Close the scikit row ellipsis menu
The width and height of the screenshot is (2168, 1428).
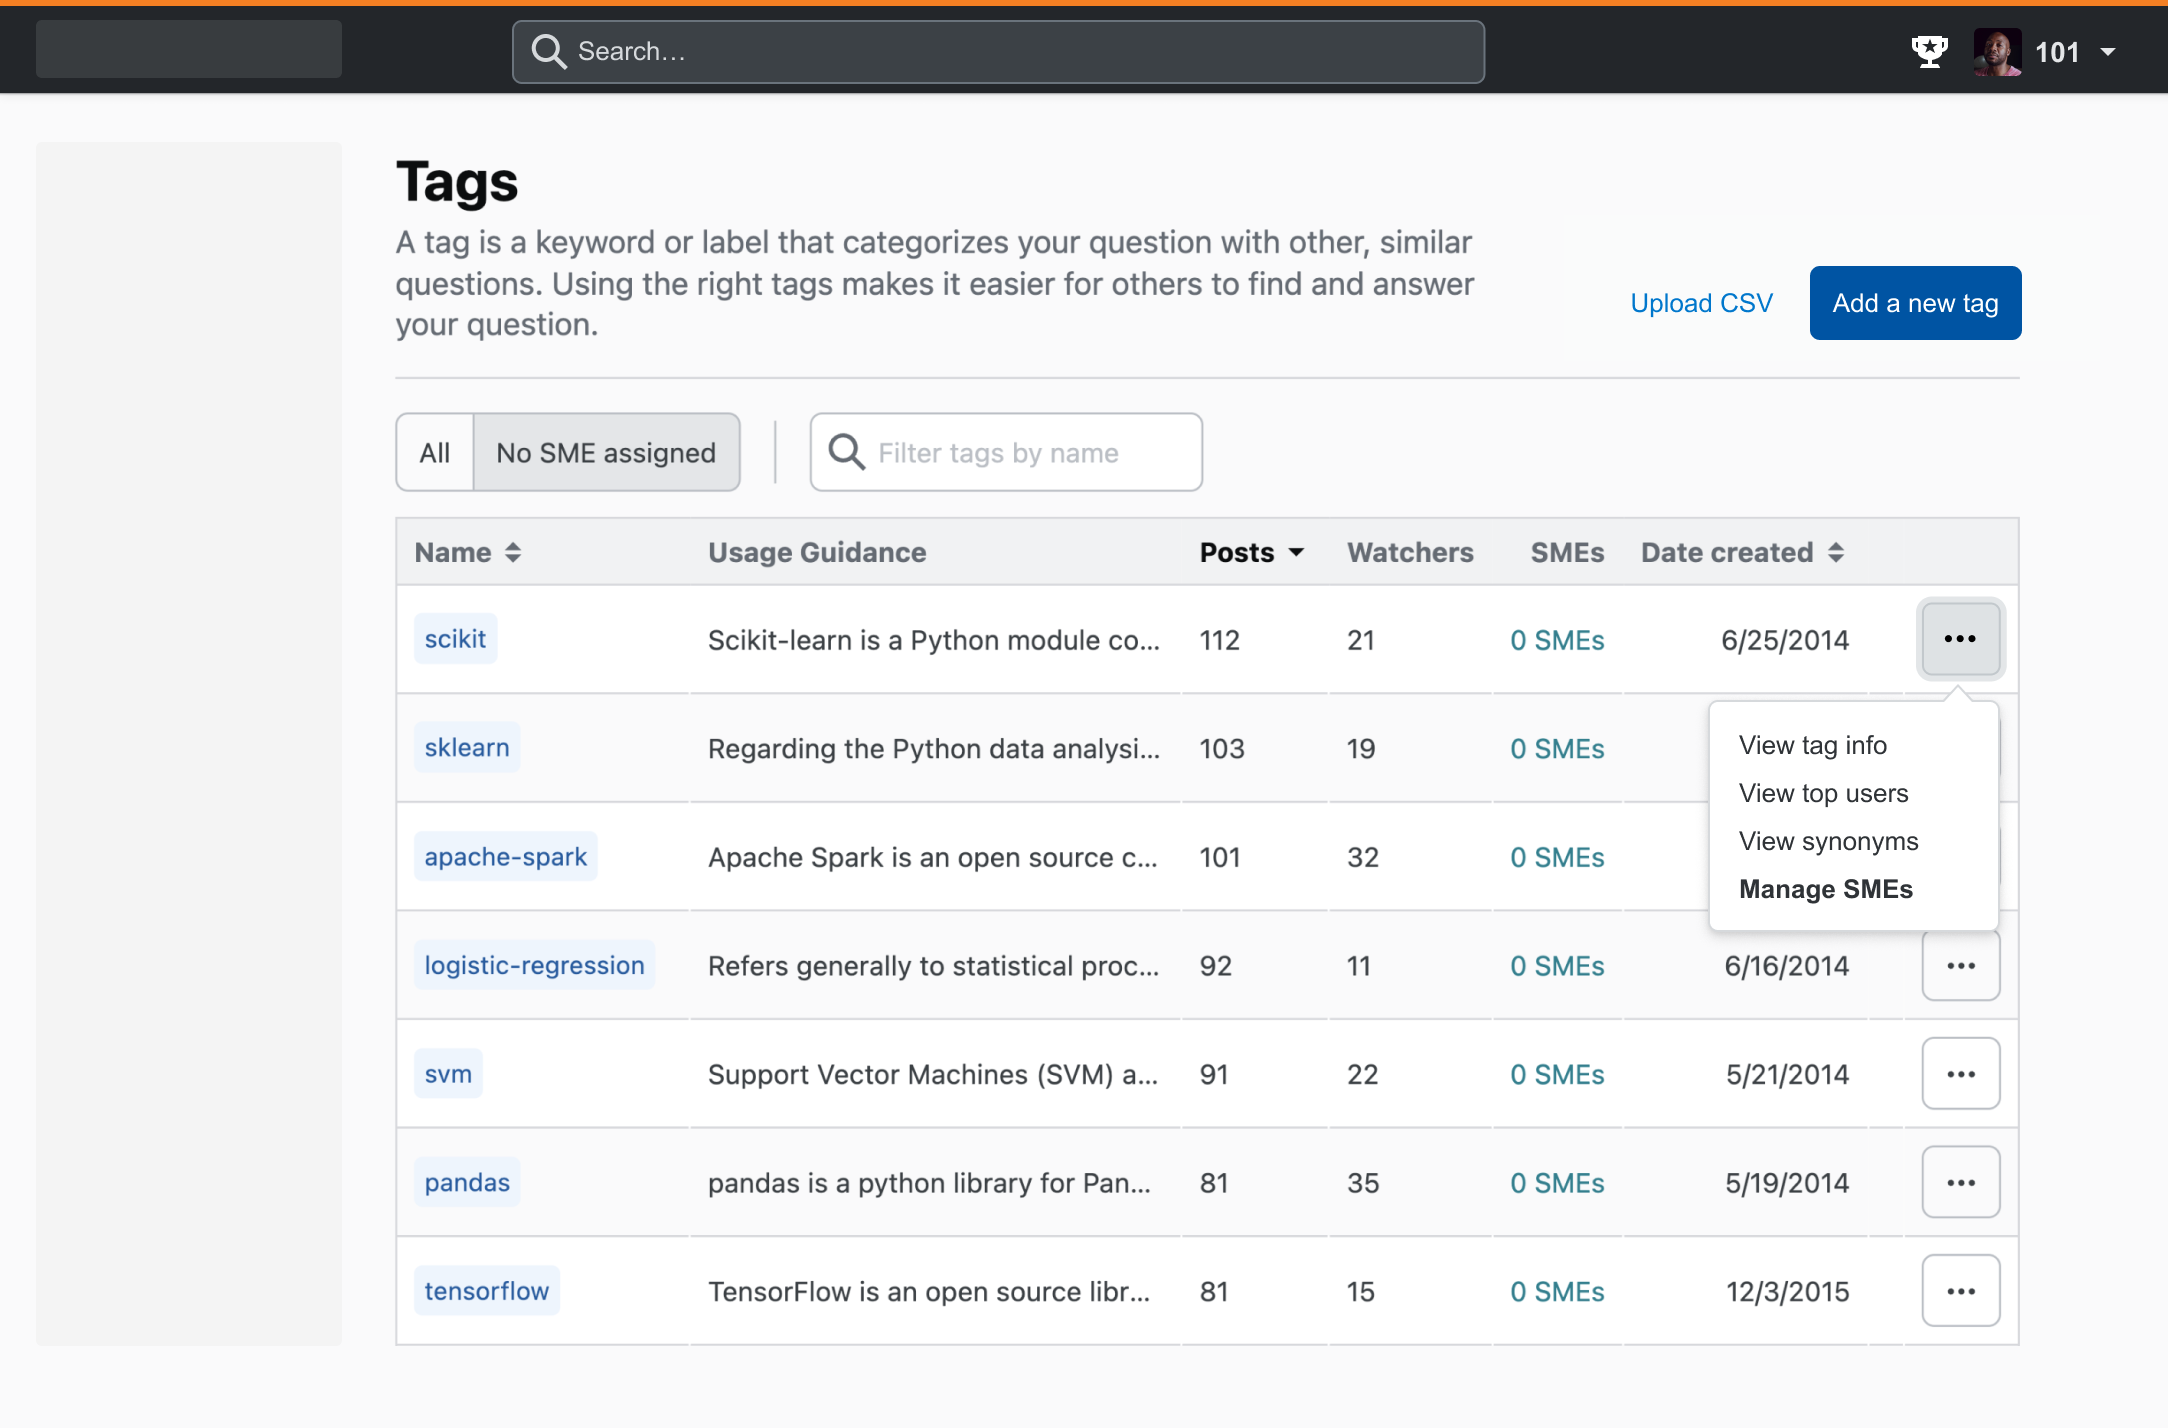1960,639
